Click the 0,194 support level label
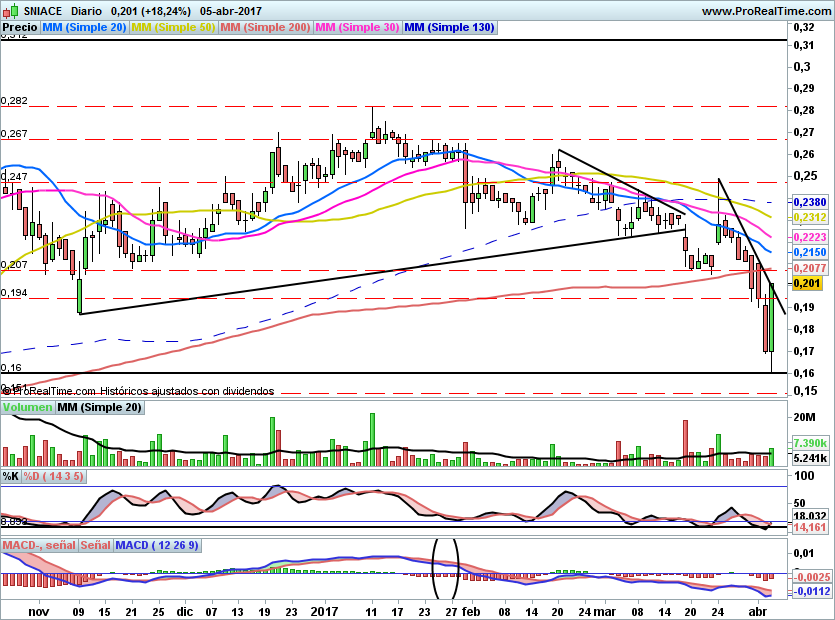Image resolution: width=835 pixels, height=620 pixels. click(x=14, y=292)
